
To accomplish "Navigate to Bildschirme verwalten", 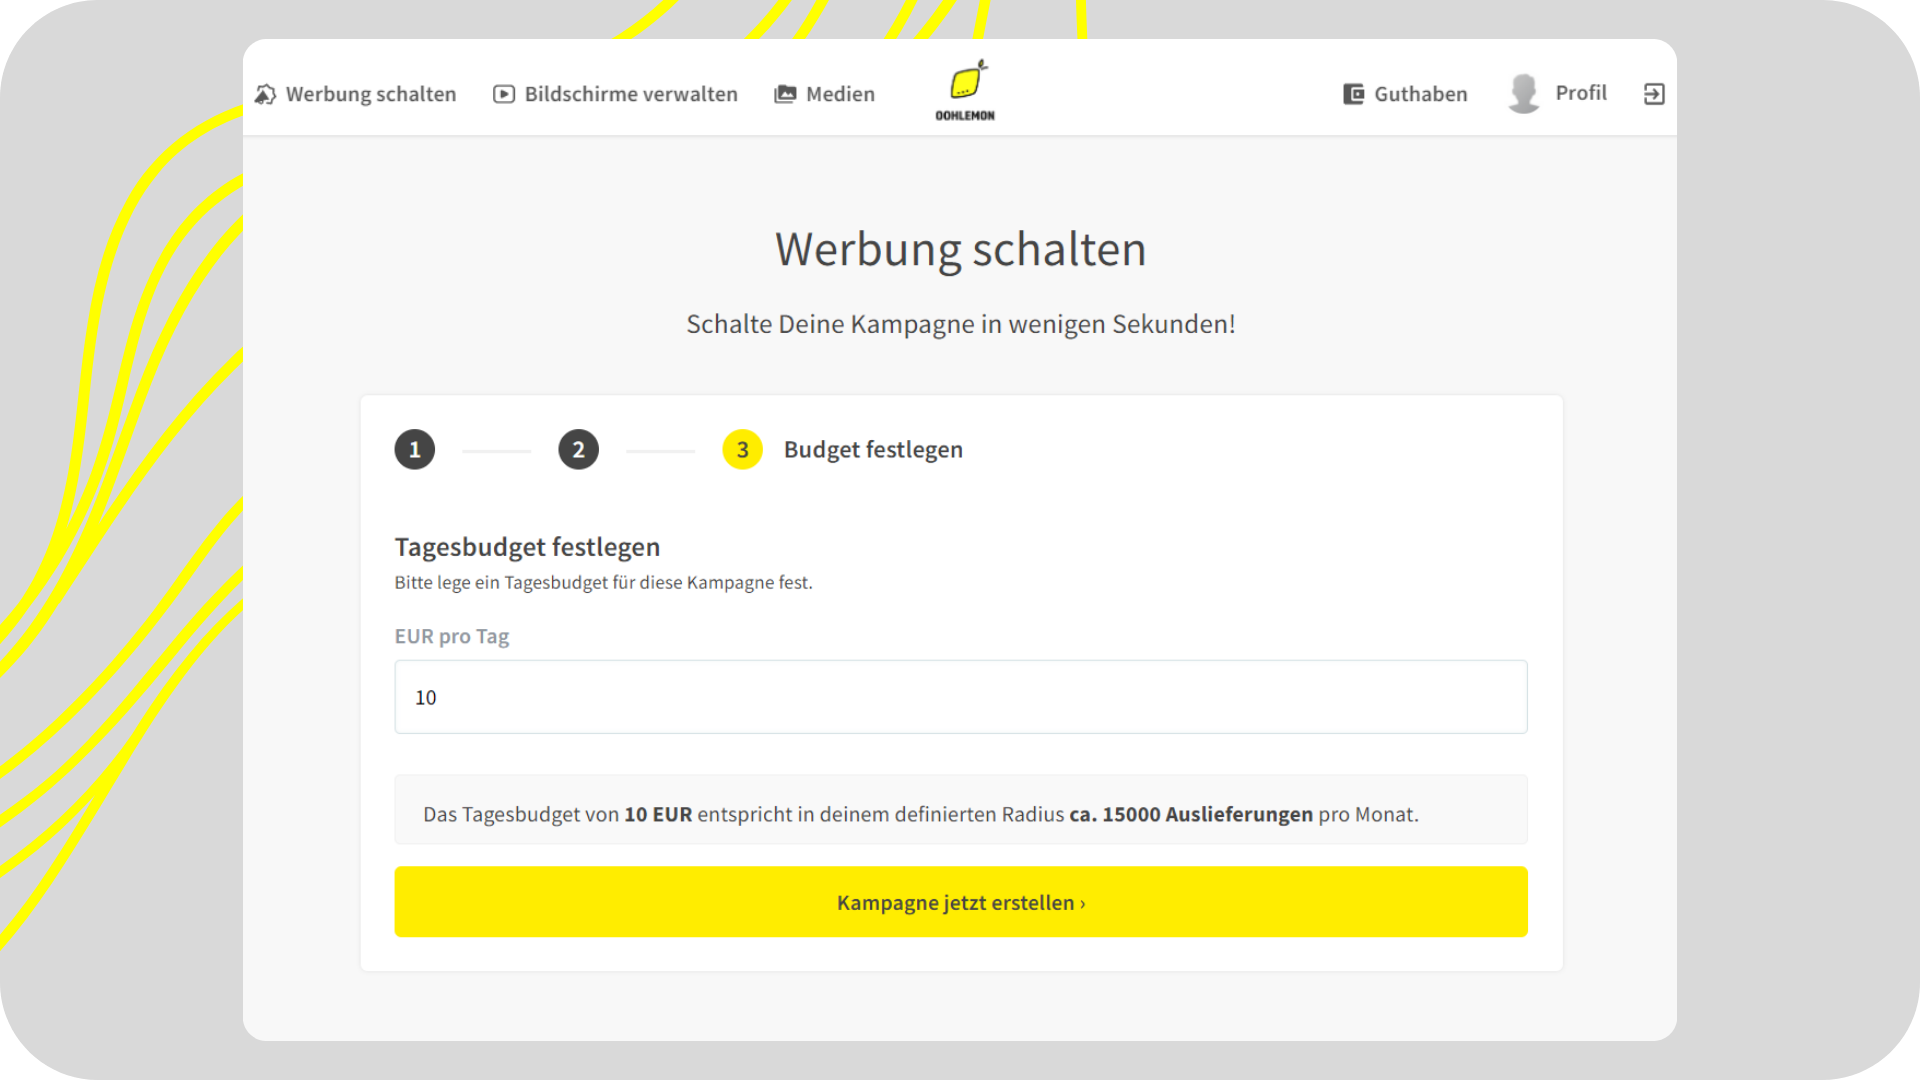I will 631,93.
